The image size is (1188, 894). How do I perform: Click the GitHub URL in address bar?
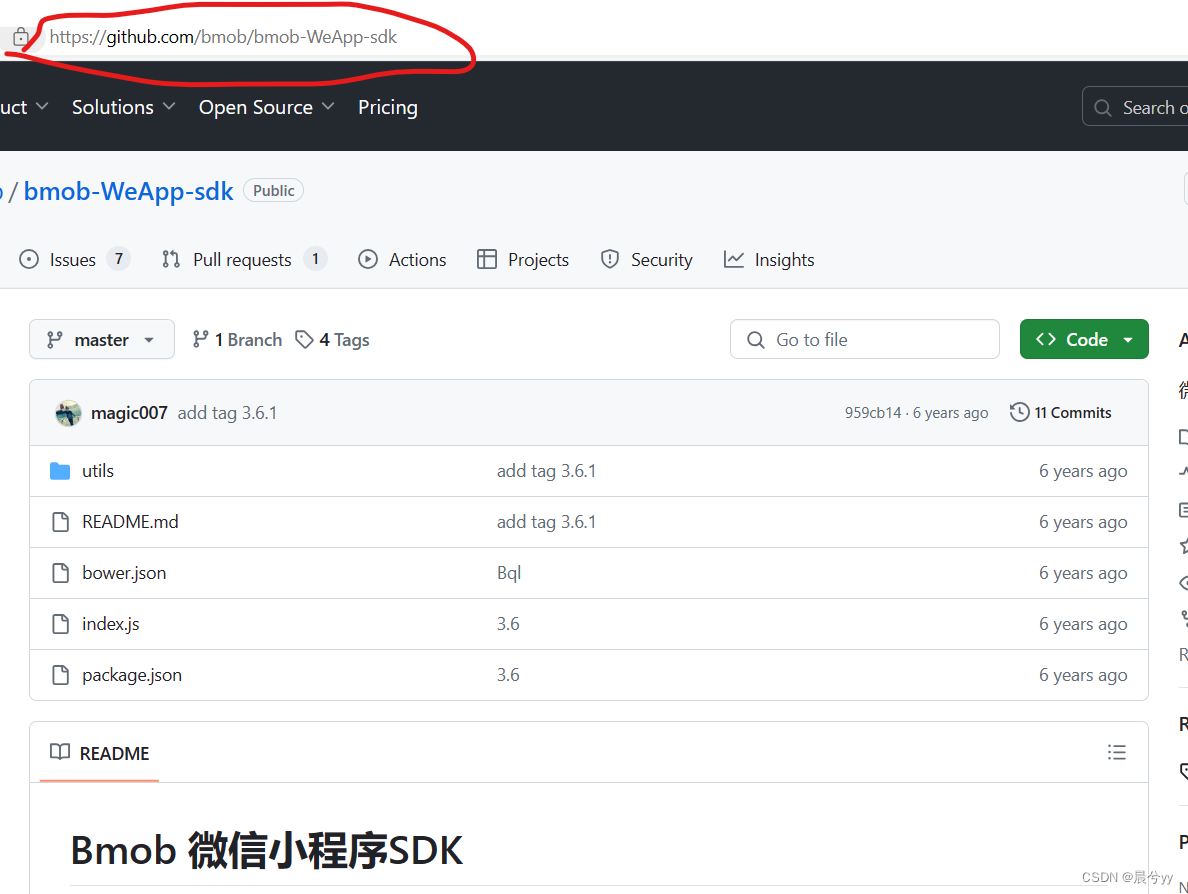click(x=223, y=37)
